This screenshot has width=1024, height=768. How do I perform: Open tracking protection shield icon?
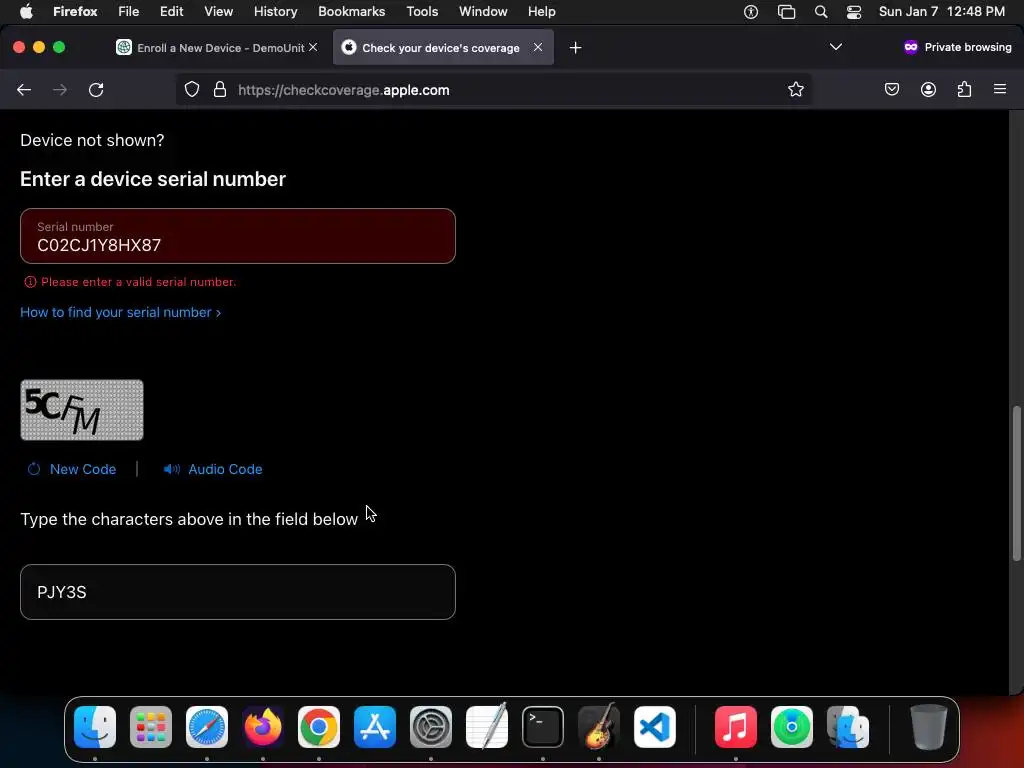[x=191, y=89]
